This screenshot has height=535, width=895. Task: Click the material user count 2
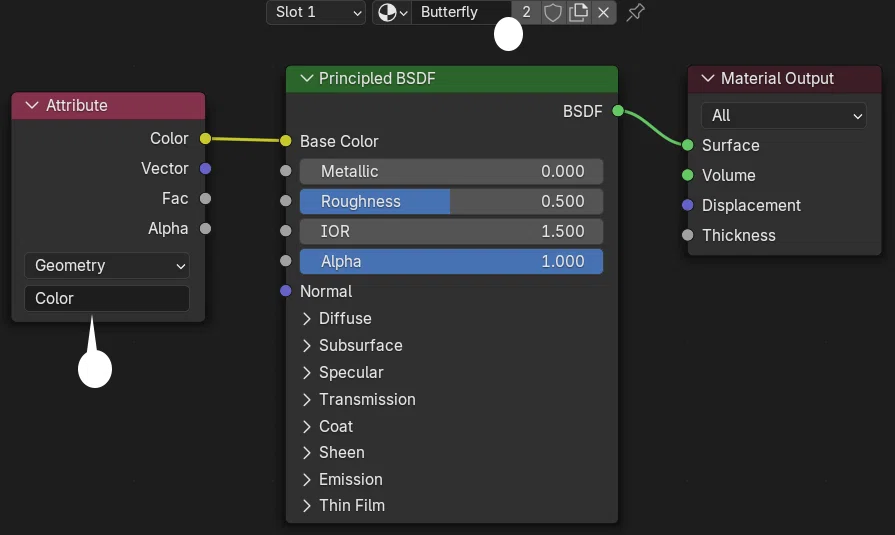[x=526, y=12]
